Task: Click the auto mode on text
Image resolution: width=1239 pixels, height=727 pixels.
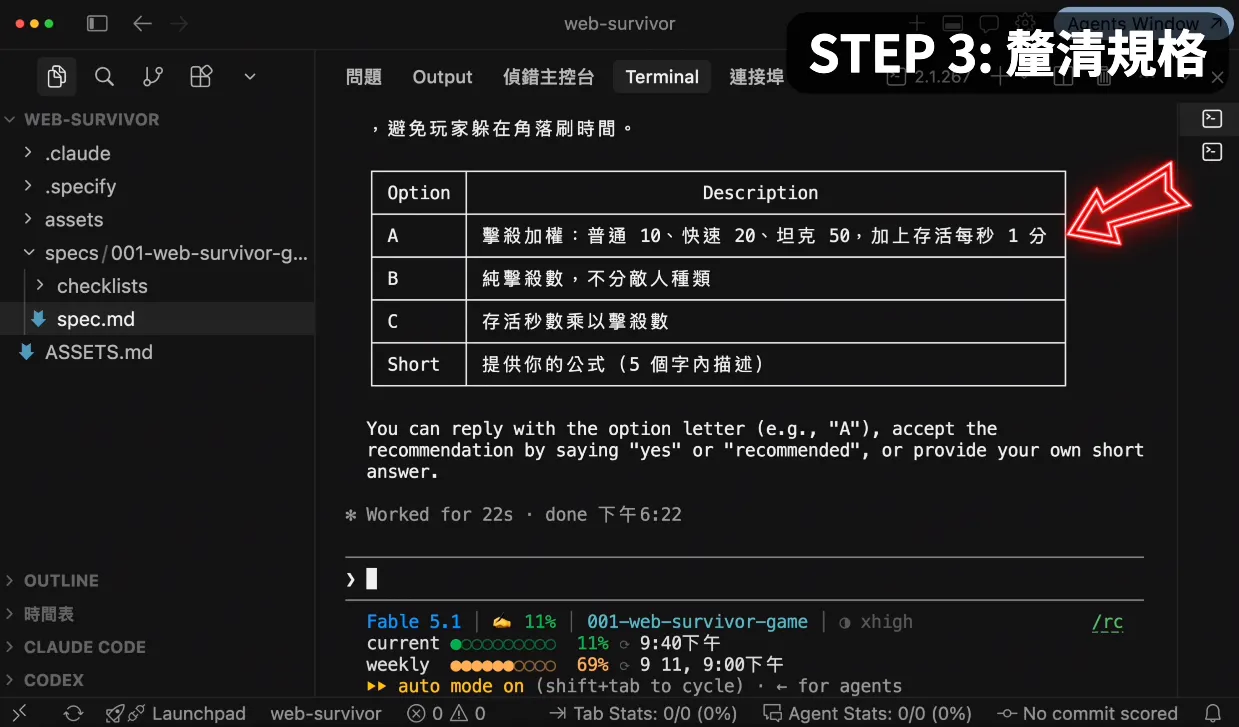Action: [460, 686]
